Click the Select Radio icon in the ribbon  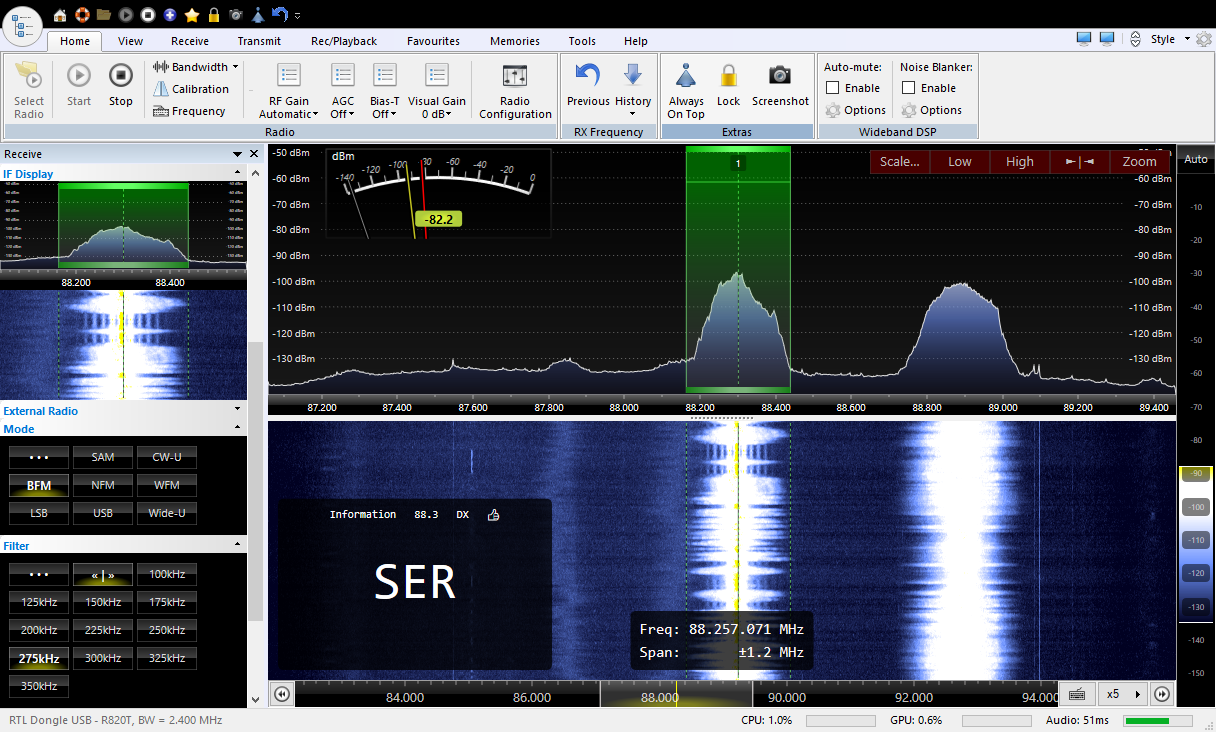[29, 90]
